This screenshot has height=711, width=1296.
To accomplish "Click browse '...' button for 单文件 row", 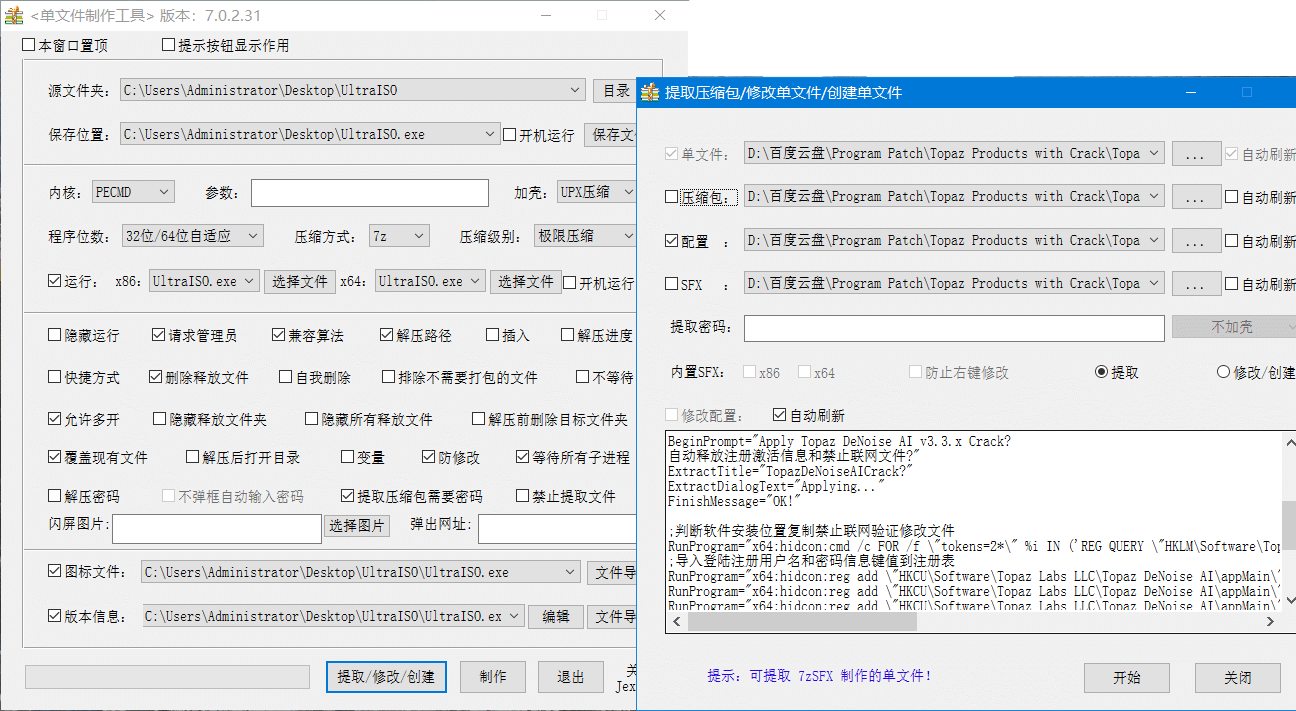I will [x=1197, y=154].
